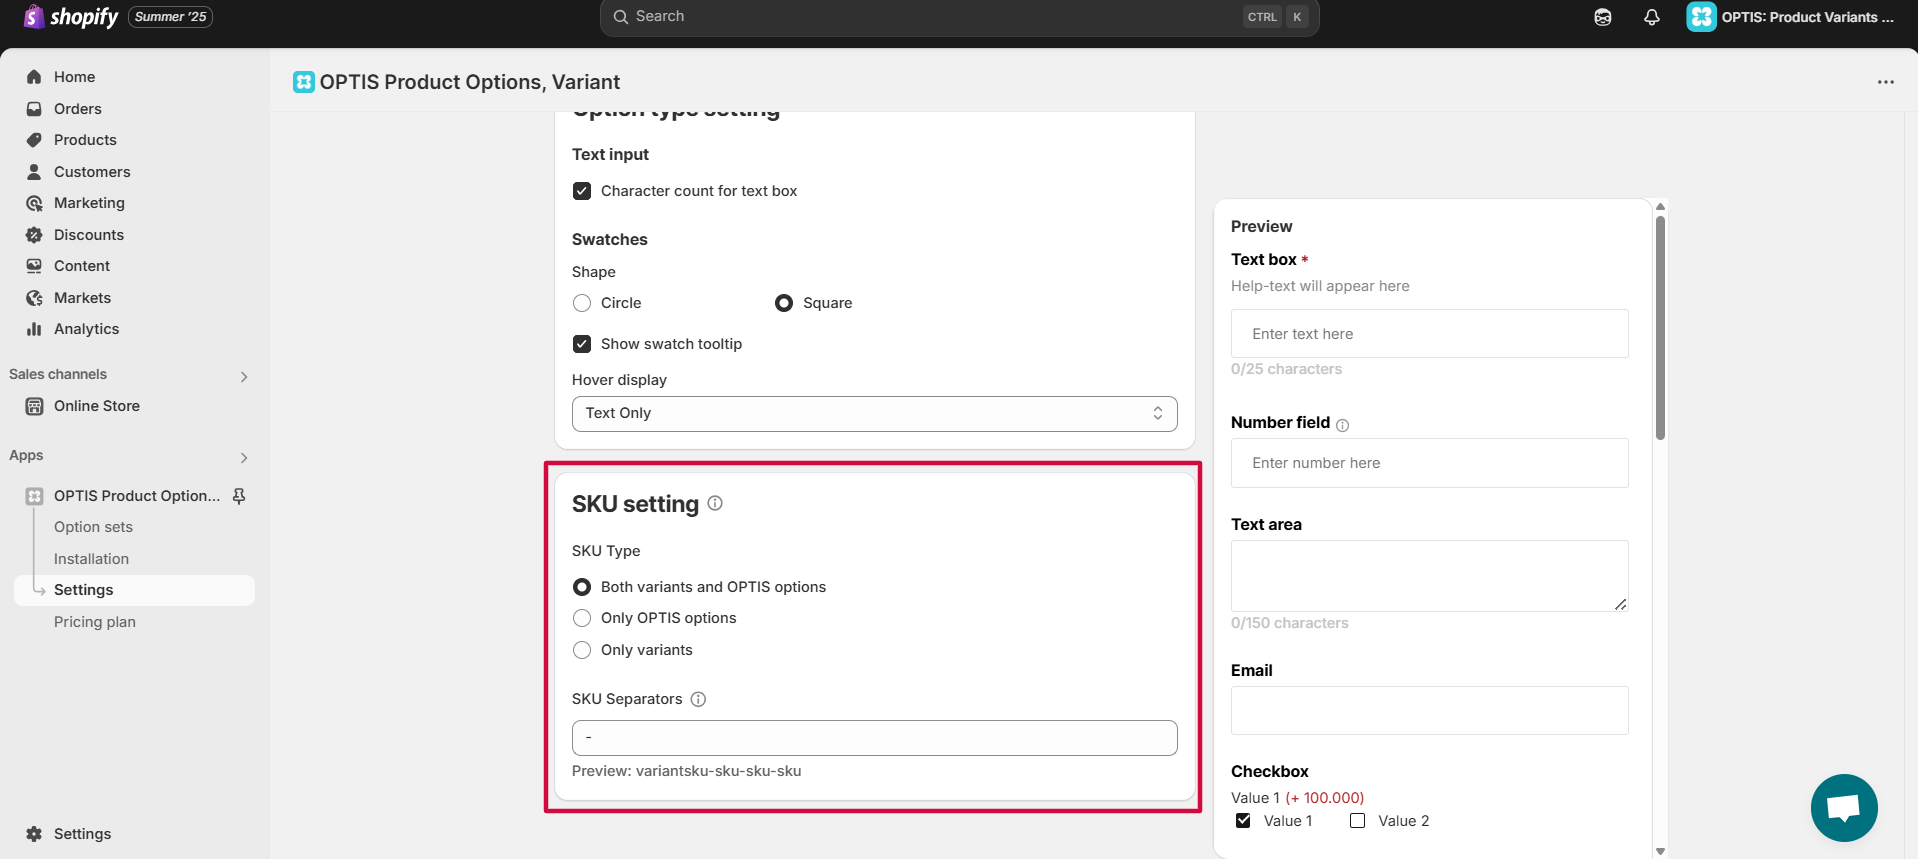Select Circle swatch shape
The width and height of the screenshot is (1918, 859).
(x=582, y=303)
